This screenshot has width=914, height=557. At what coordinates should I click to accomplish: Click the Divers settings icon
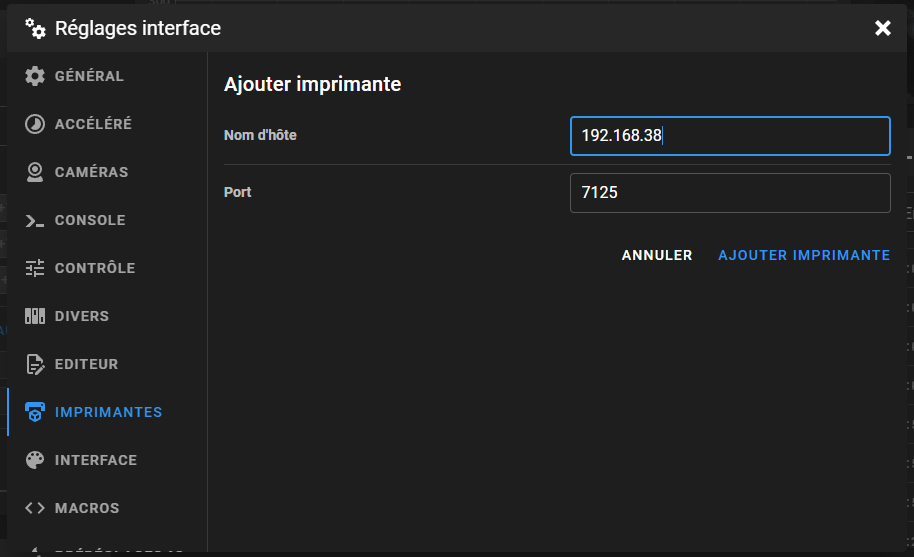coord(35,316)
